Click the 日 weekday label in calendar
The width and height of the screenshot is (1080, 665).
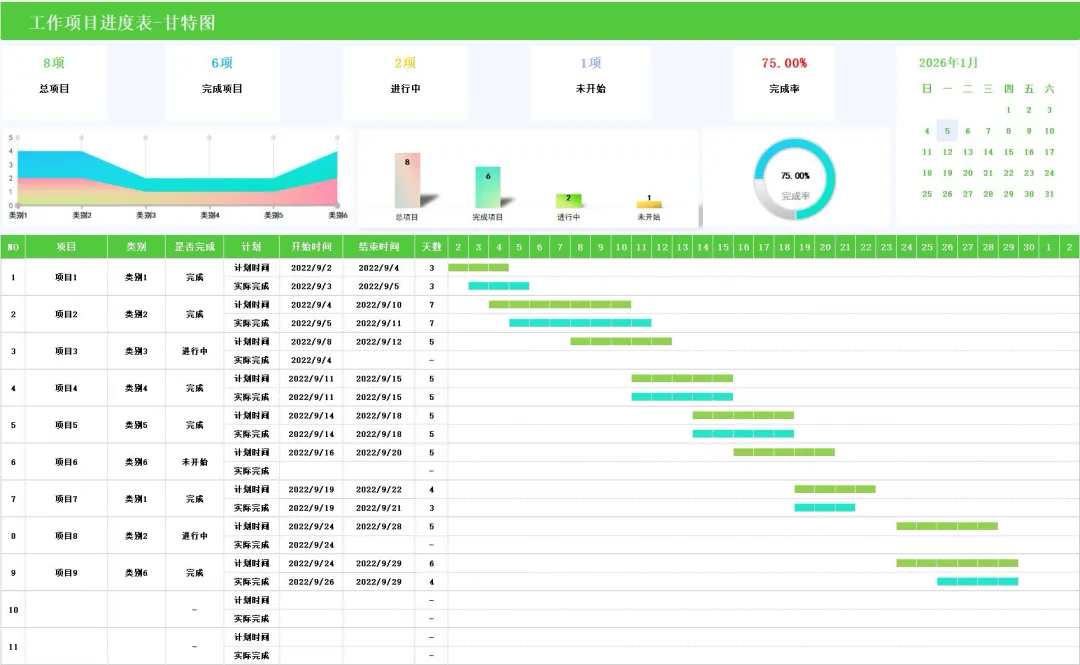coord(927,89)
